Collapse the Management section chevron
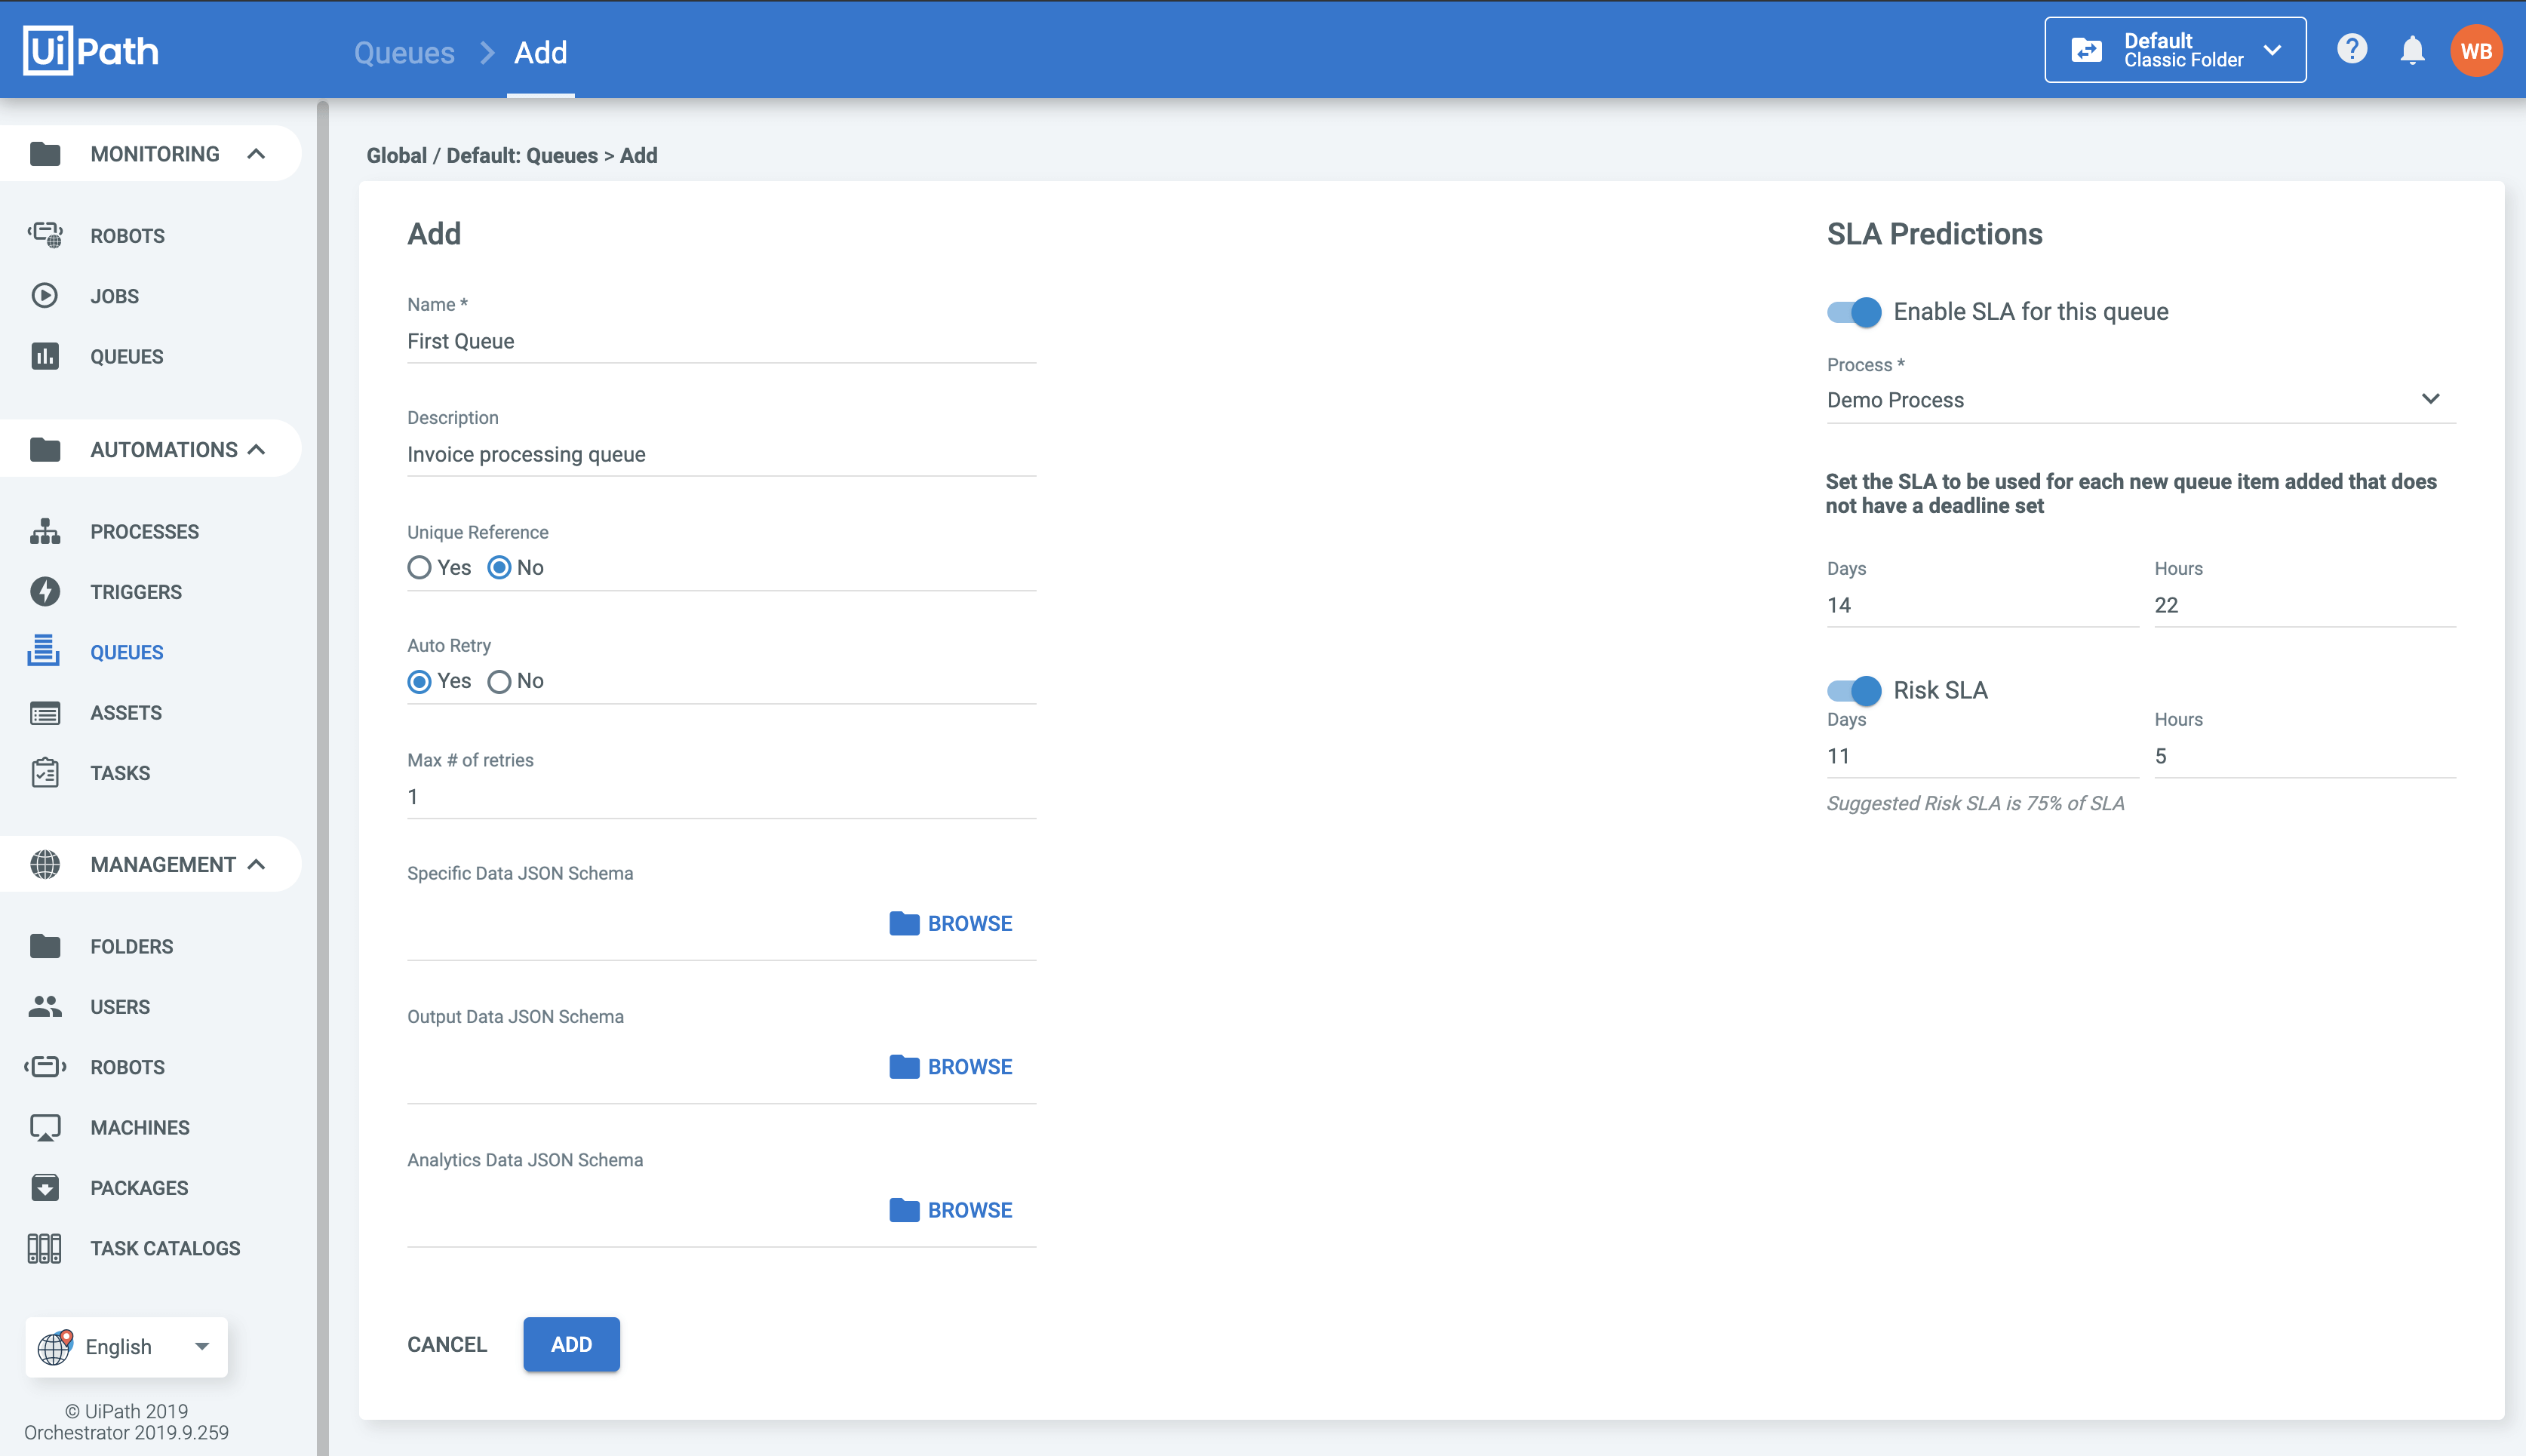This screenshot has height=1456, width=2526. [x=256, y=864]
